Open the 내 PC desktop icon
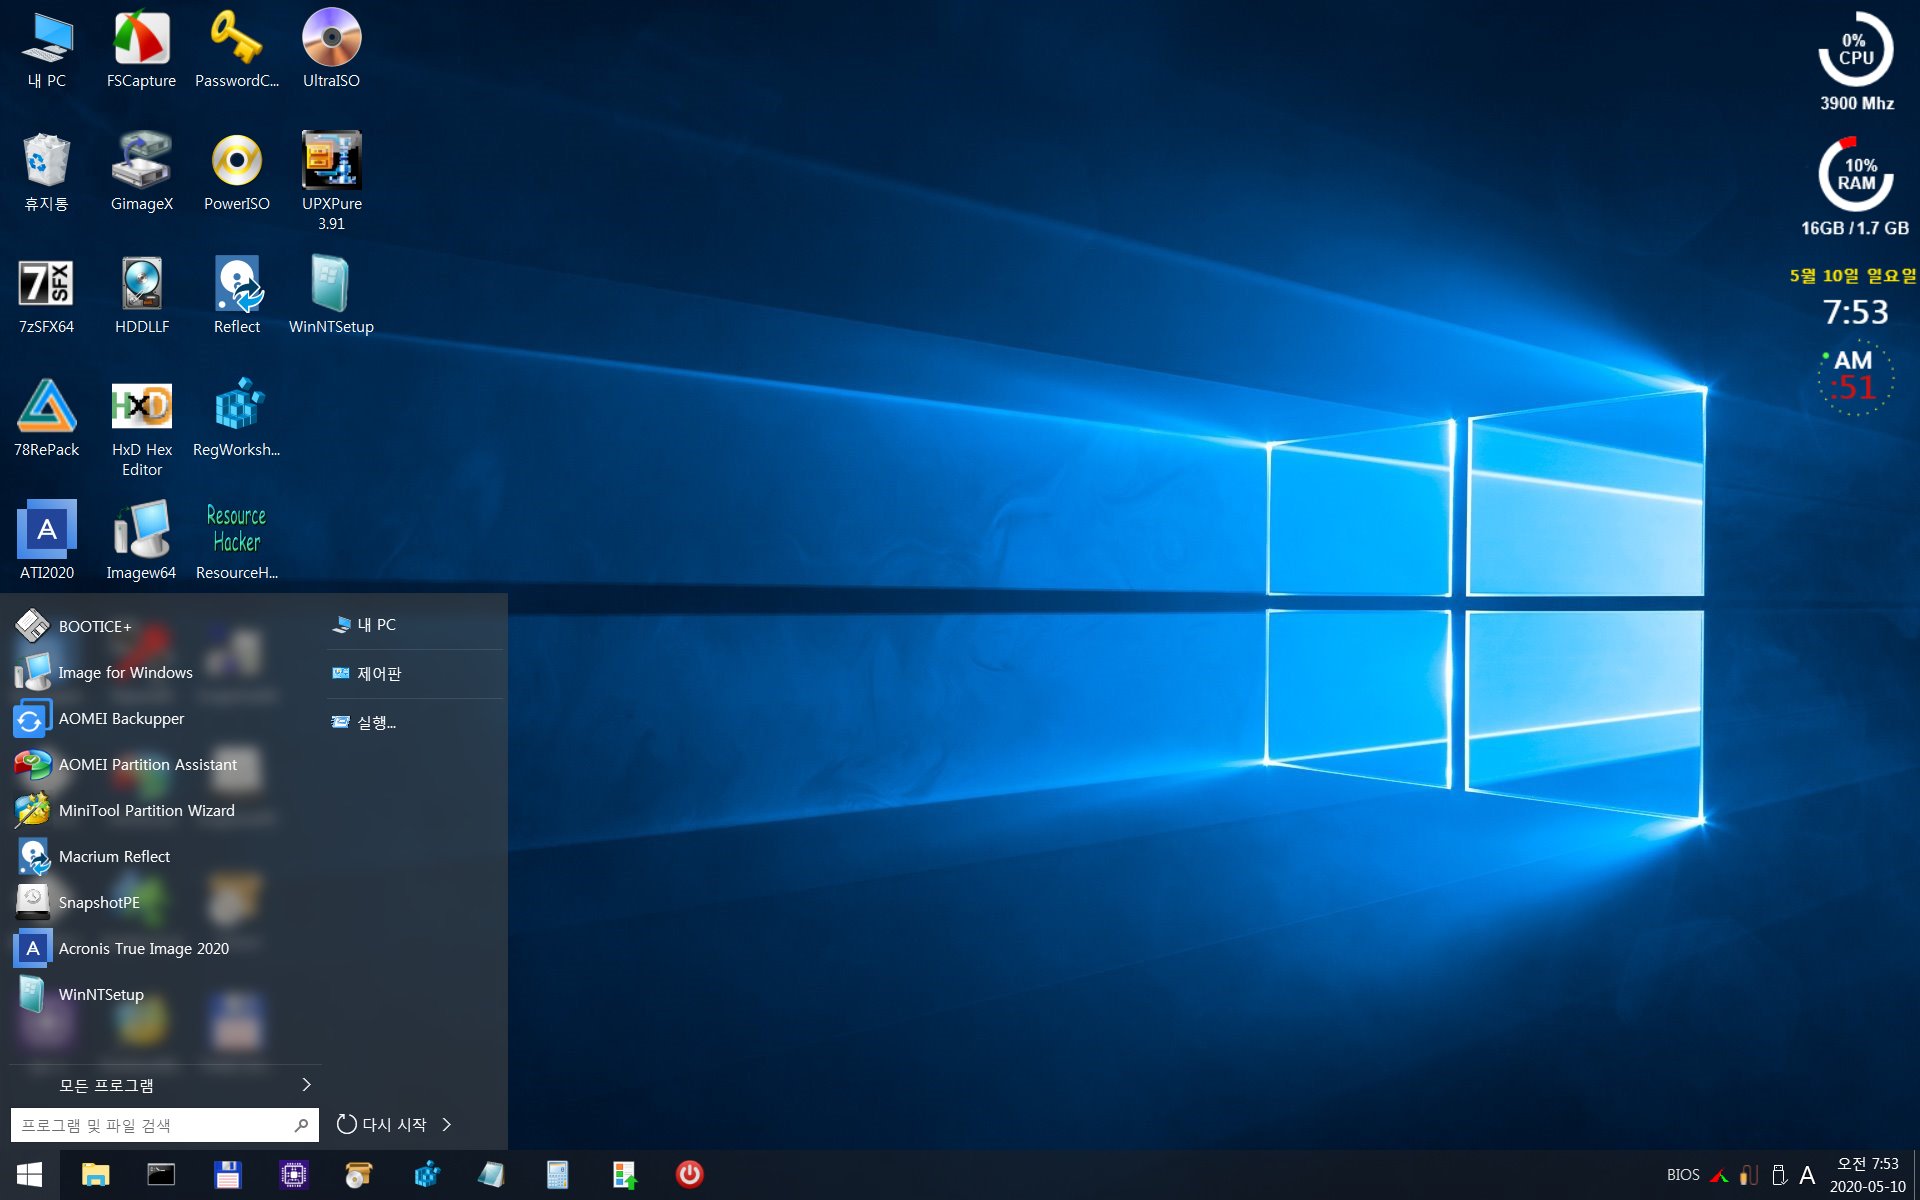 [47, 50]
